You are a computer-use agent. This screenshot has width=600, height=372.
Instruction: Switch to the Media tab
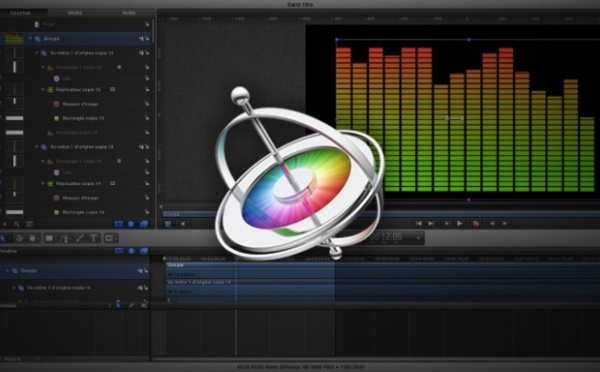[x=75, y=13]
